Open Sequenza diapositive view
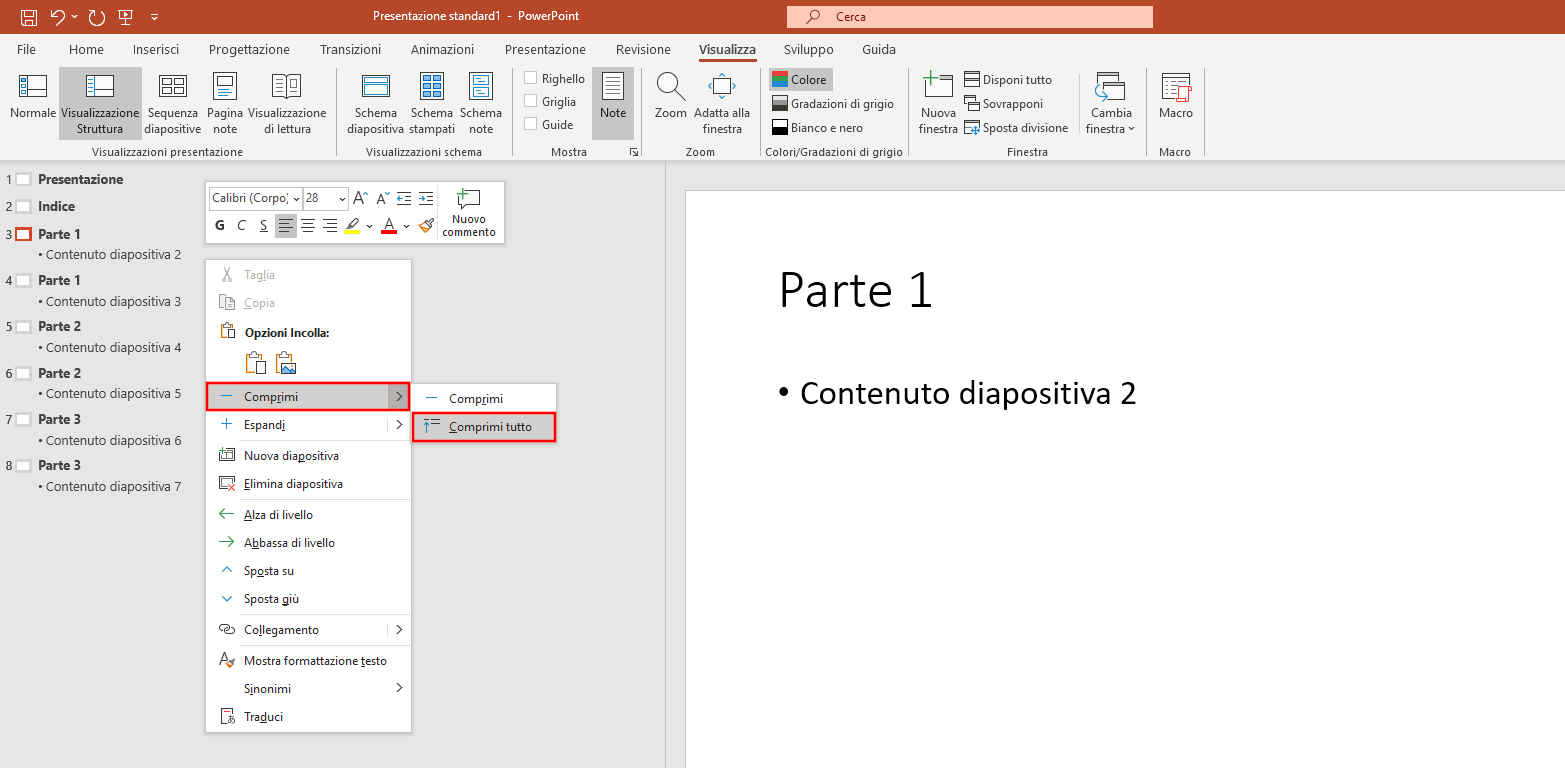Image resolution: width=1565 pixels, height=768 pixels. click(x=173, y=104)
